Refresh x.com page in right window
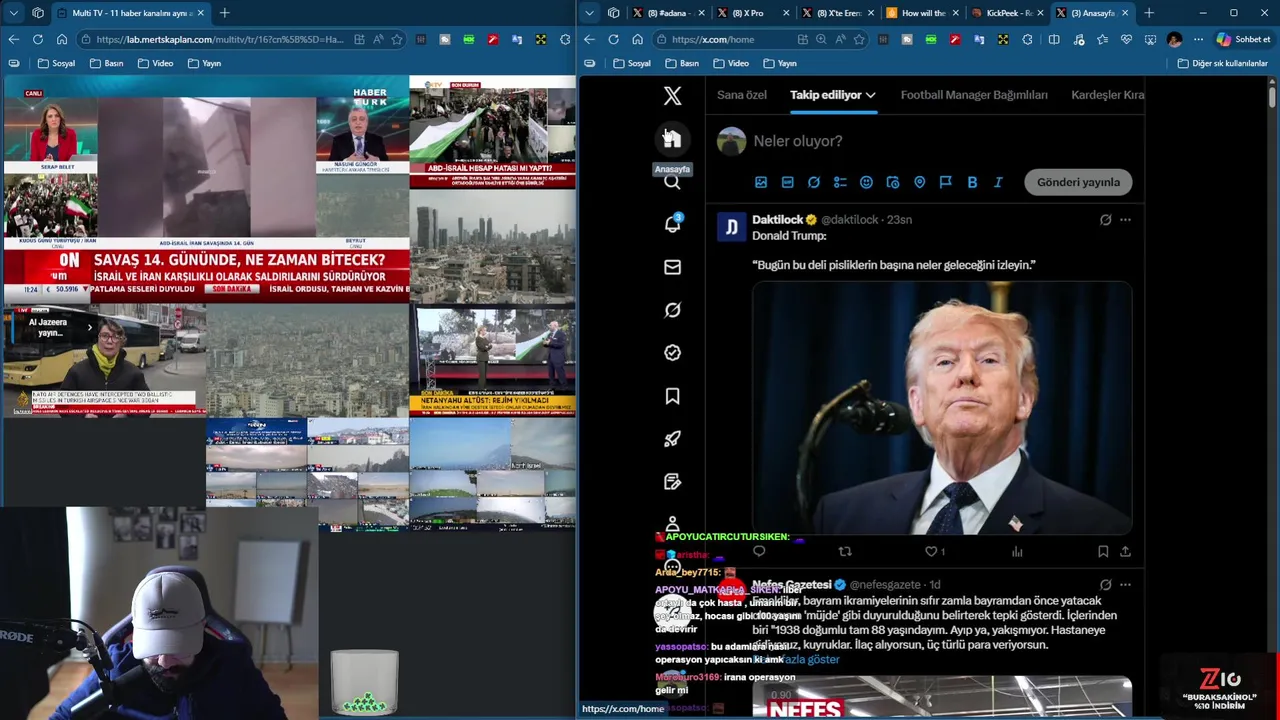This screenshot has height=720, width=1280. pos(613,39)
